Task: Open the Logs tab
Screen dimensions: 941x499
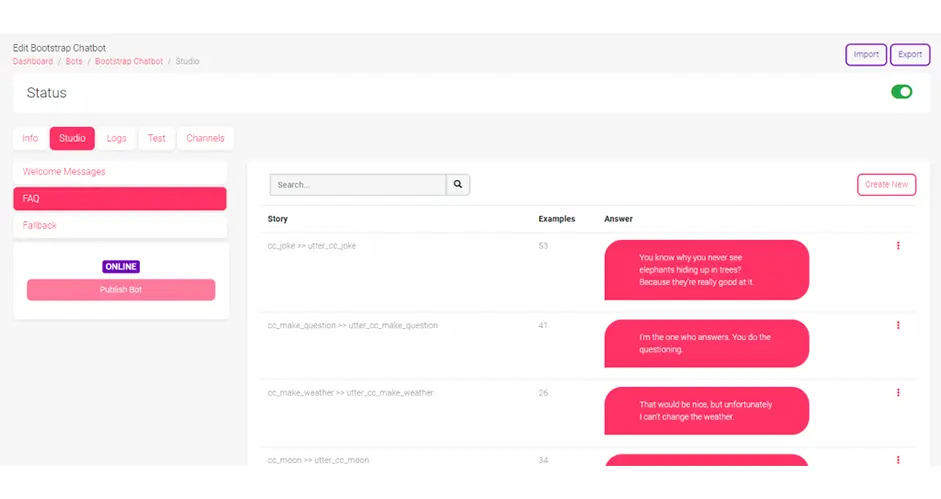Action: coord(117,138)
